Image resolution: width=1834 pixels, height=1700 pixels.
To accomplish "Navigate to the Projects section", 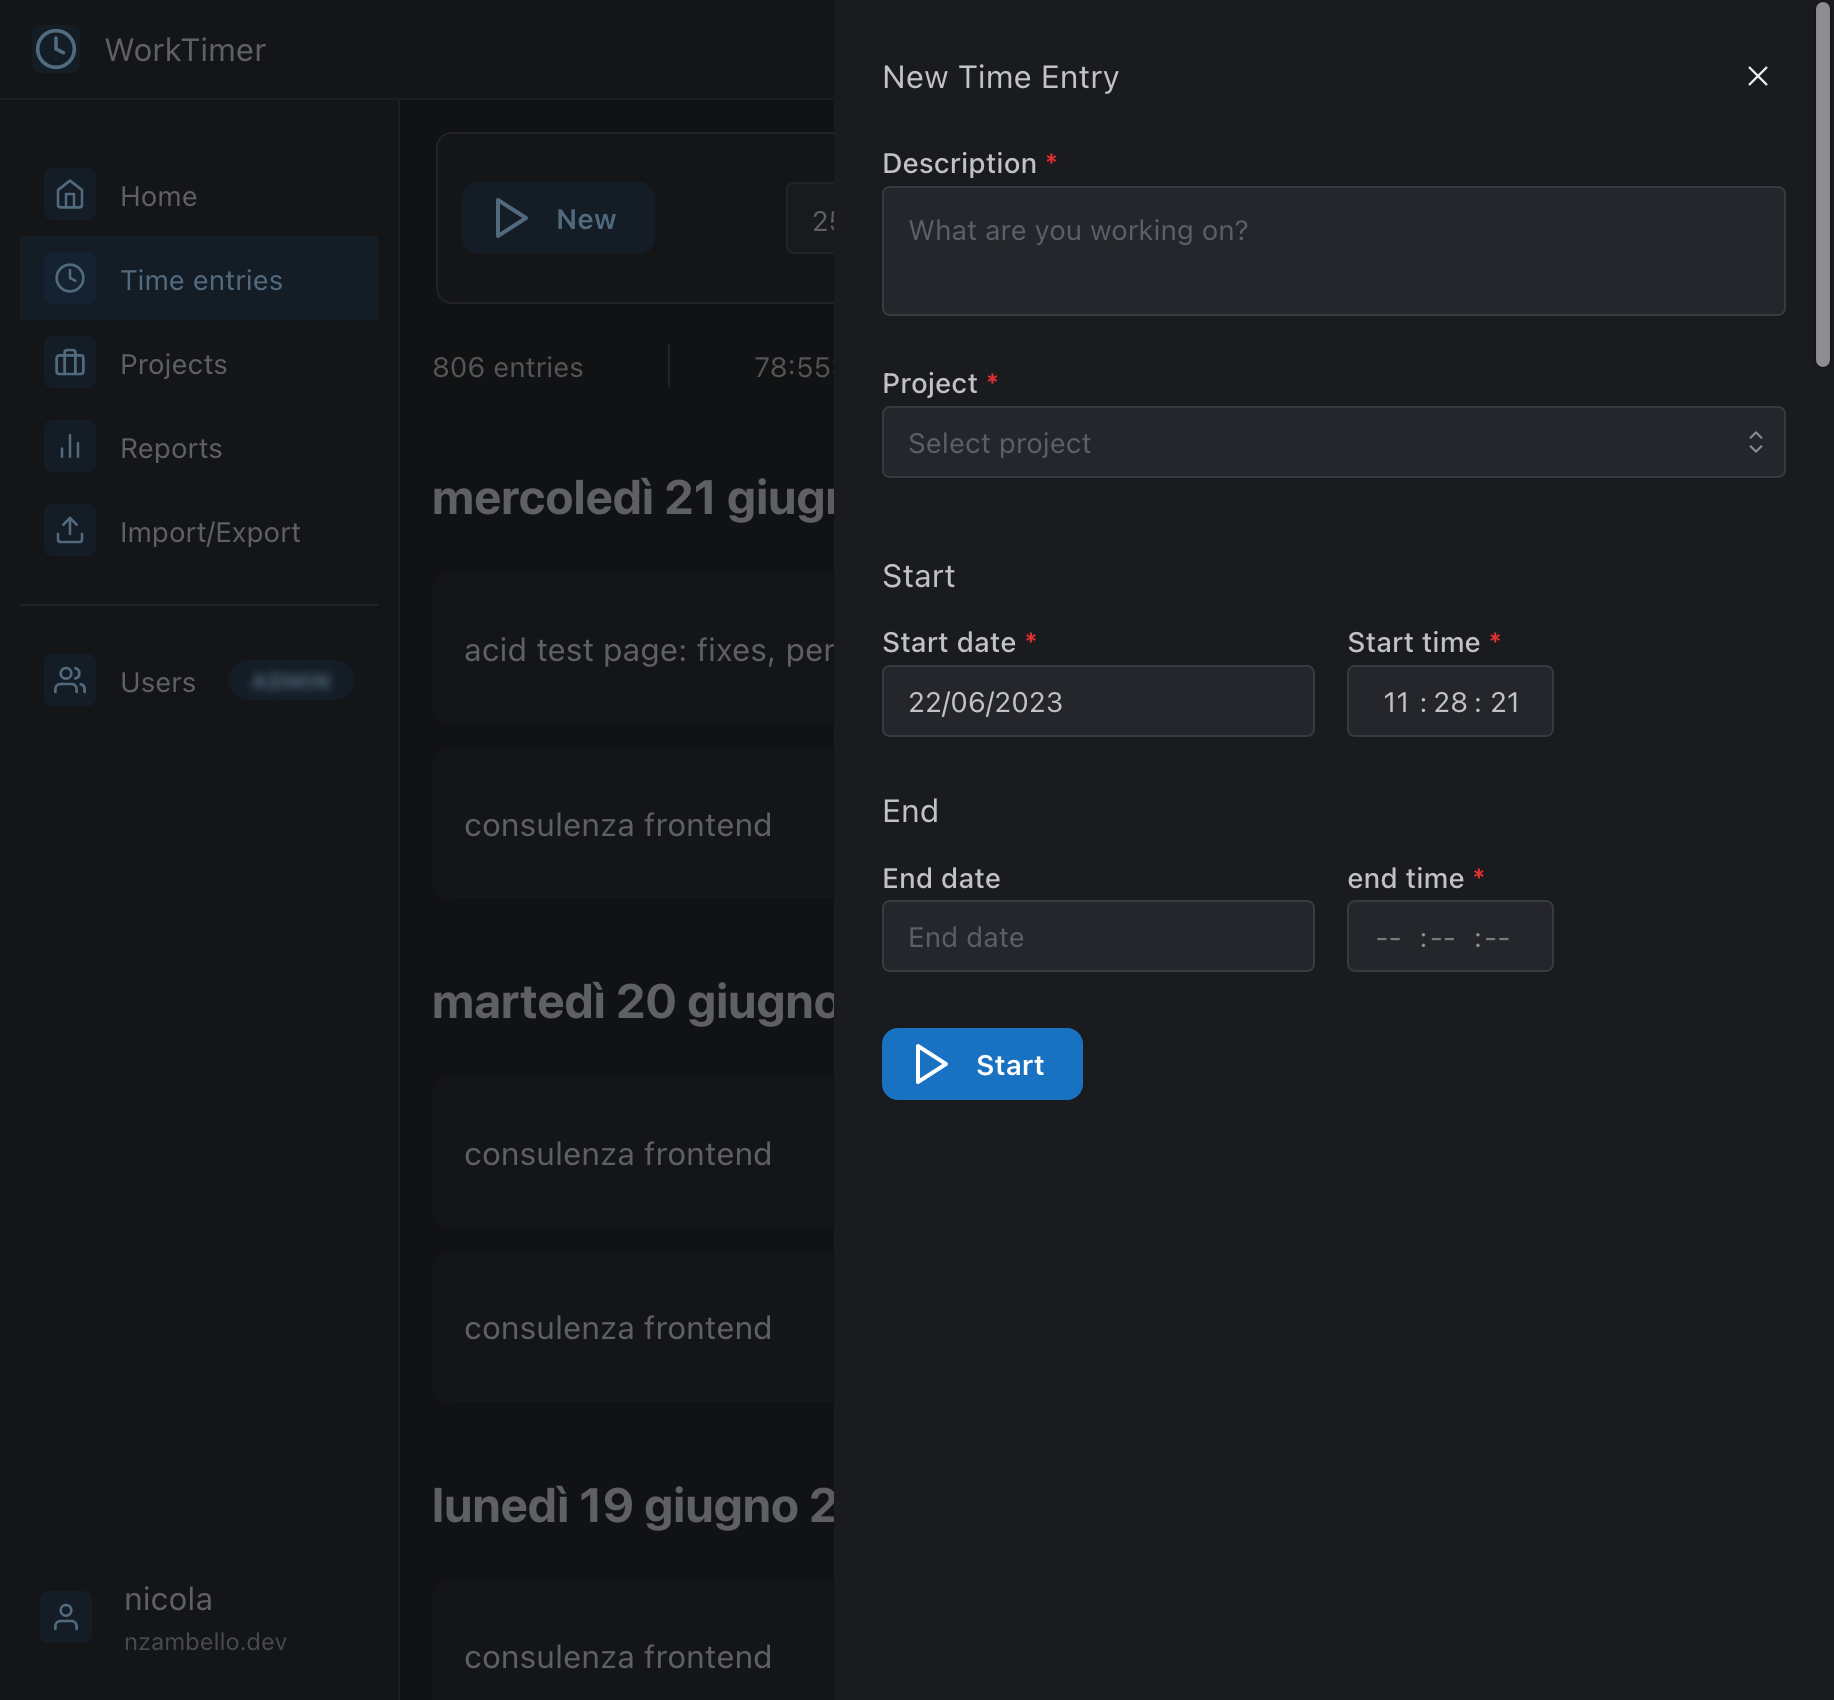I will pos(173,363).
